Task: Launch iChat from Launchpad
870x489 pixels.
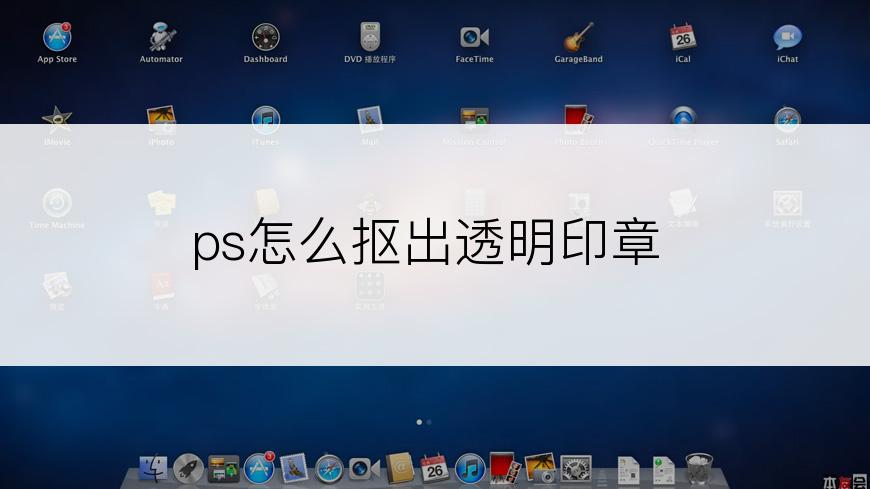Action: coord(787,37)
